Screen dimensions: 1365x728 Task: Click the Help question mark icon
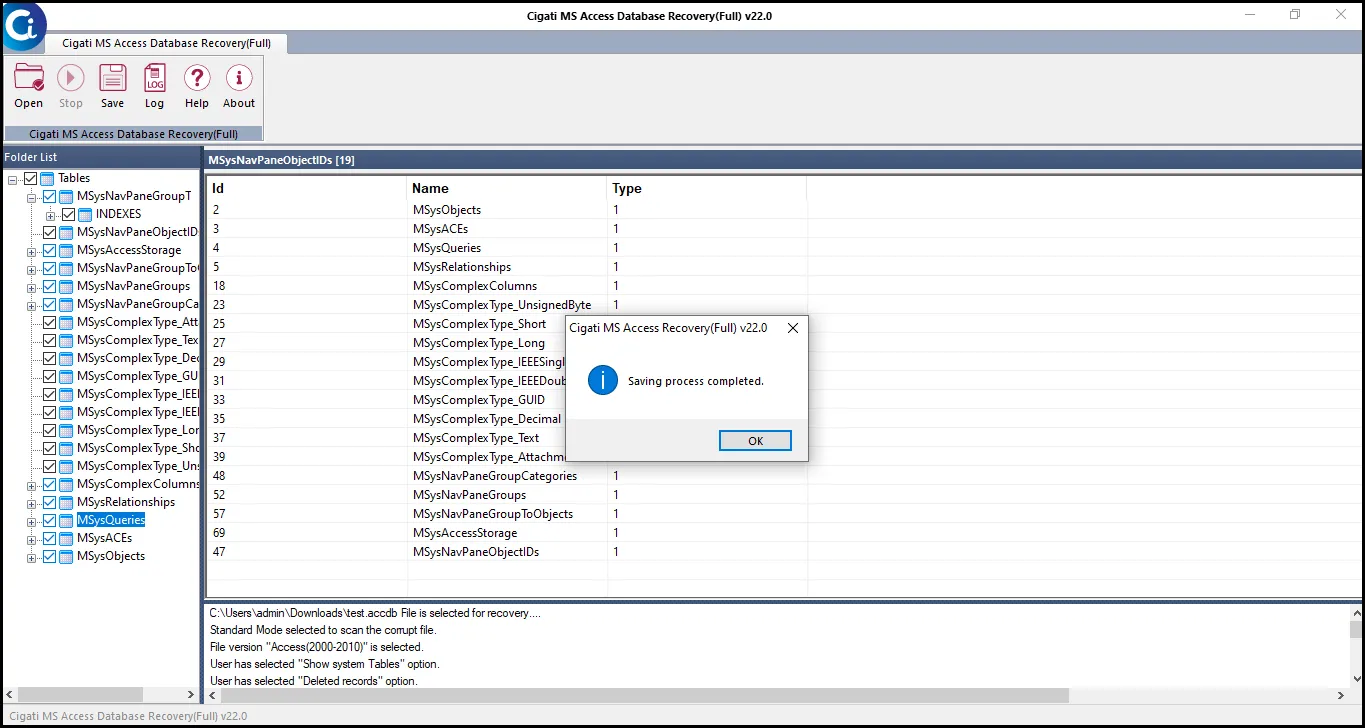coord(197,78)
